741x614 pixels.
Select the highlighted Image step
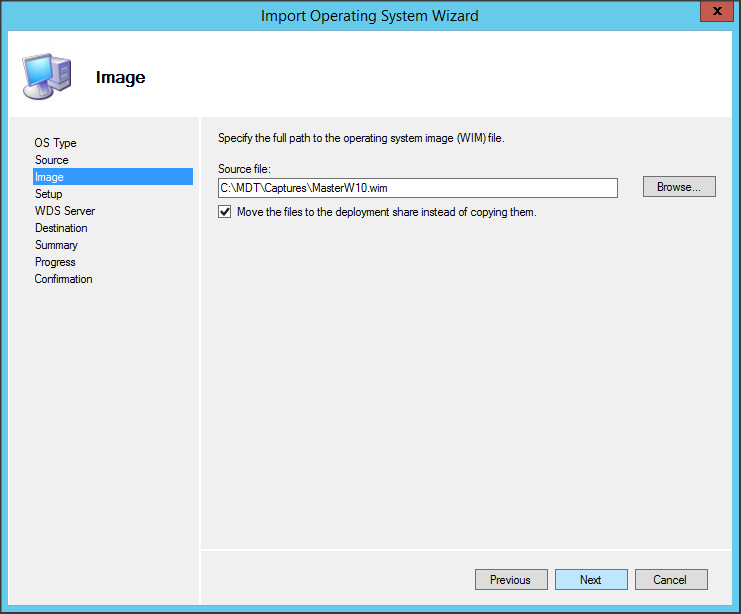pos(49,177)
